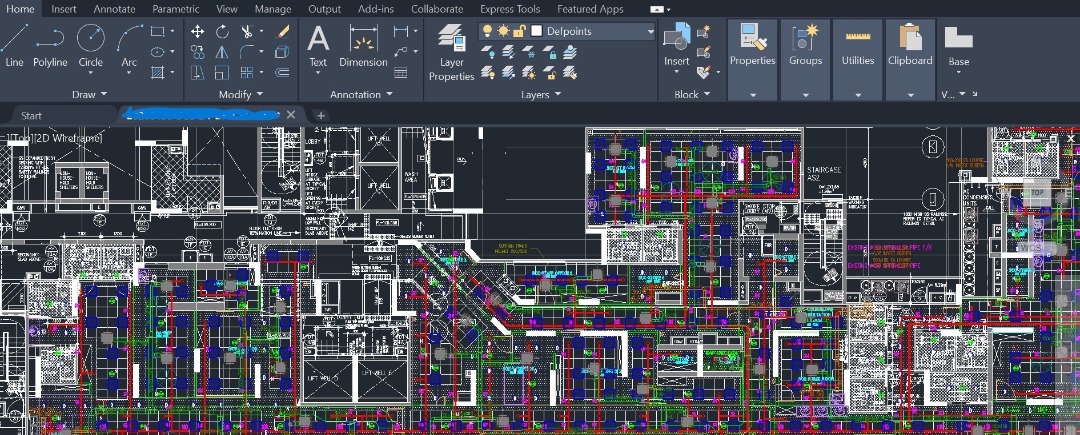
Task: Add a new drawing tab with plus button
Action: point(320,116)
